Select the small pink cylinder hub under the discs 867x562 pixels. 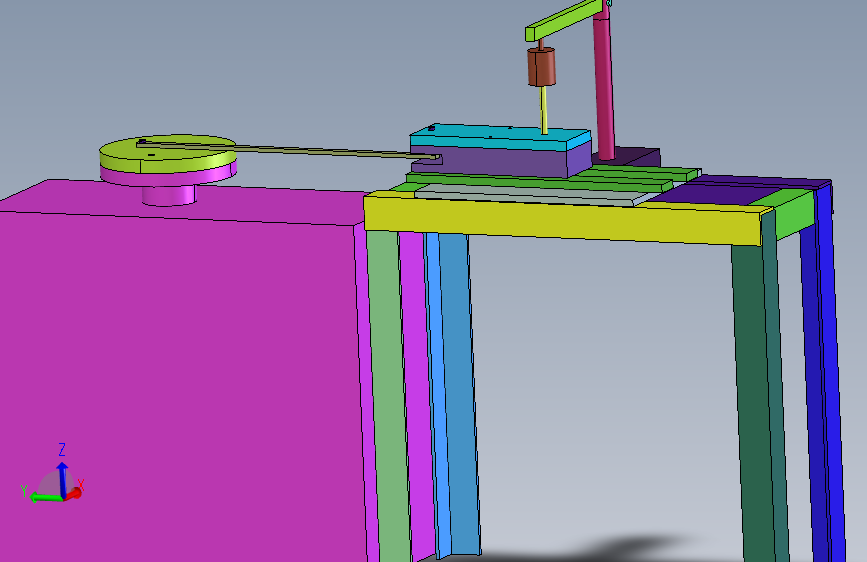[169, 196]
